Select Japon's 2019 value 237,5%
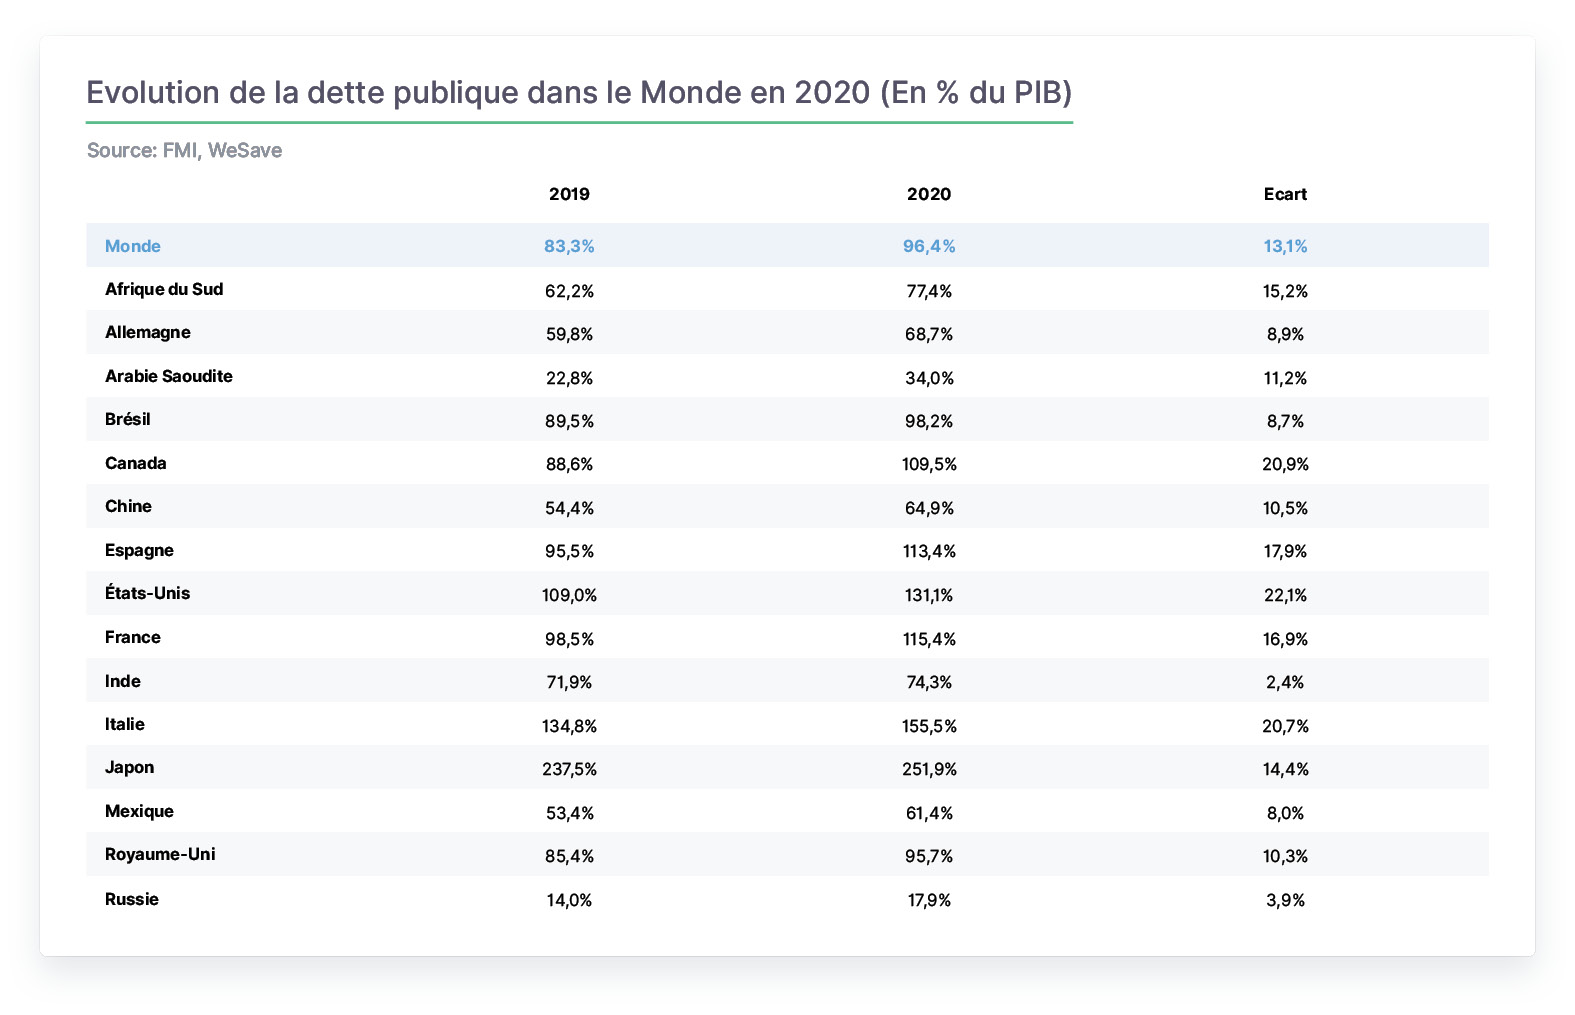1575x1015 pixels. point(569,769)
